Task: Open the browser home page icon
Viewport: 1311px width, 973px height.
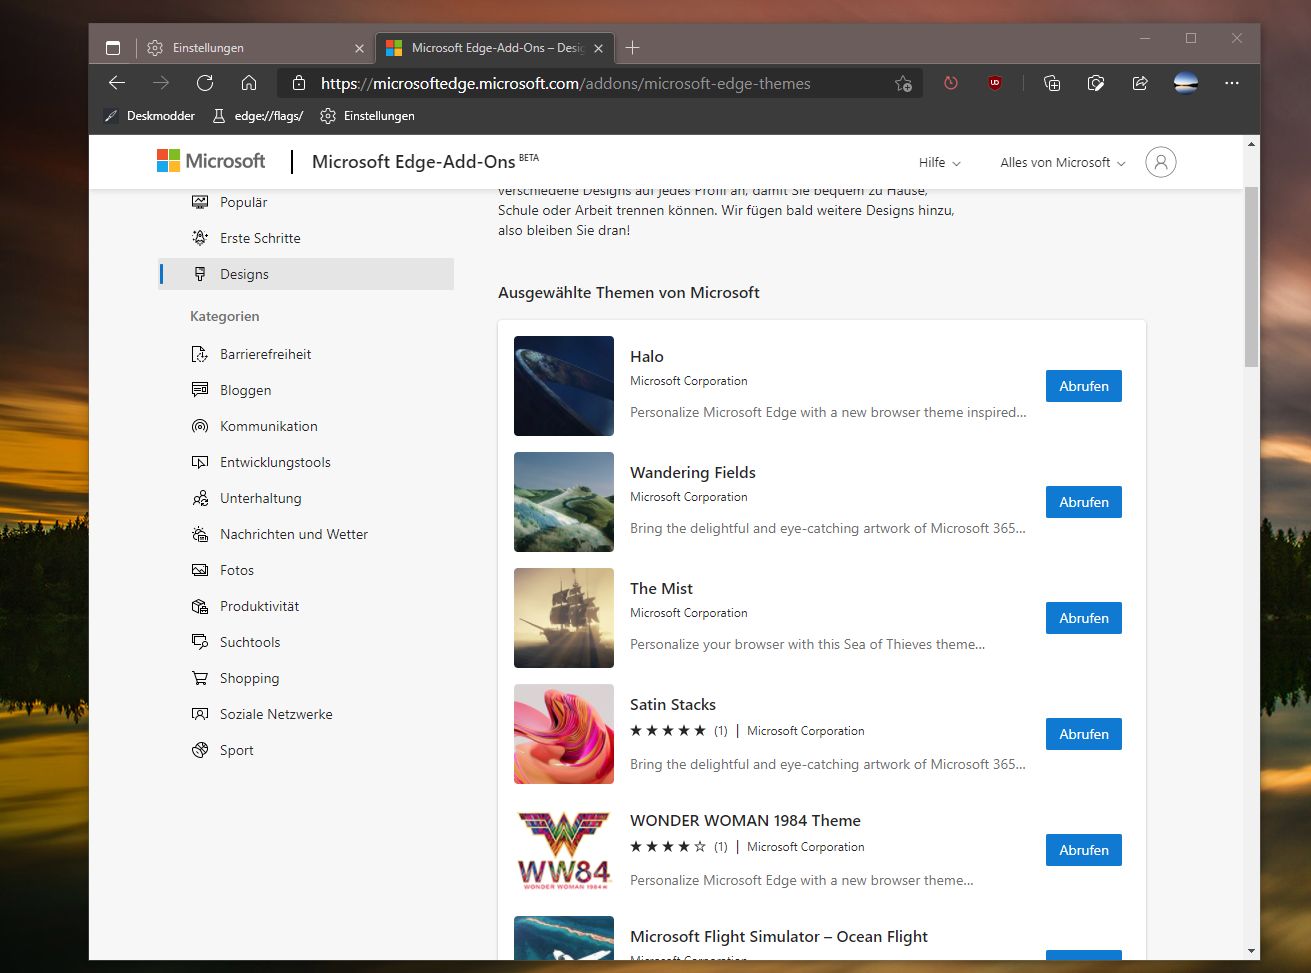Action: click(x=249, y=83)
